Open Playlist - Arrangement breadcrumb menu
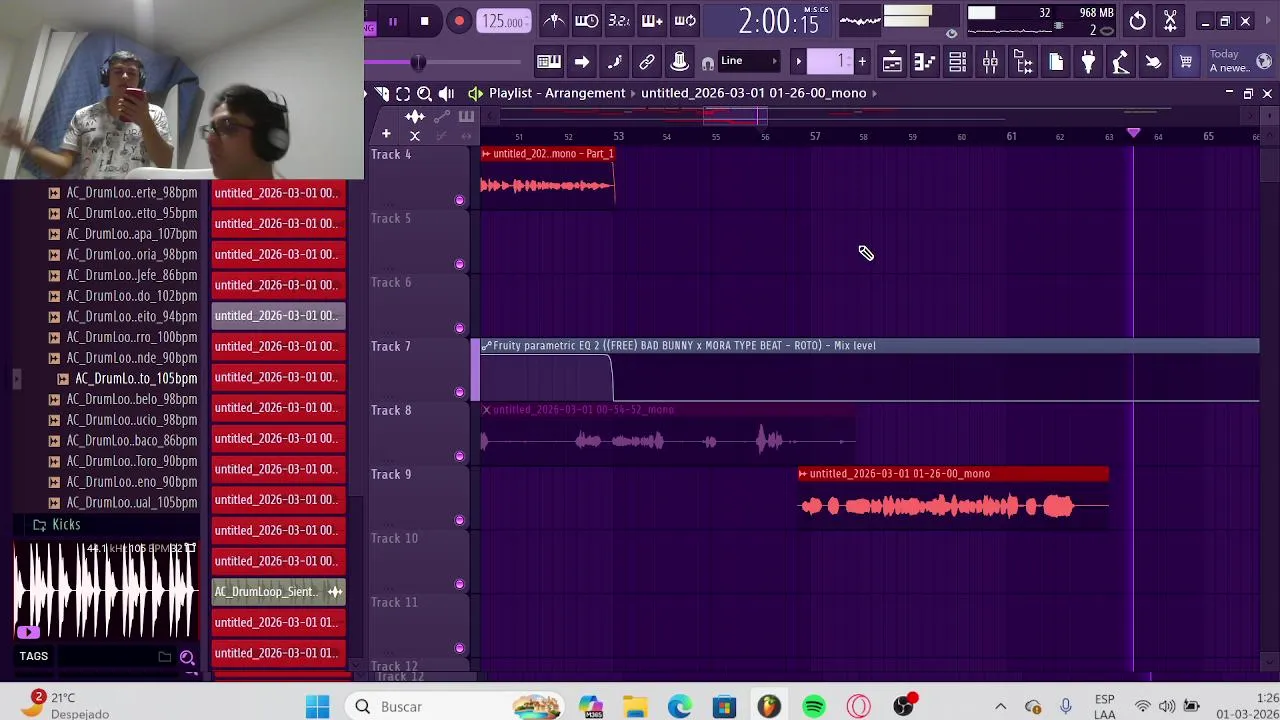This screenshot has height=720, width=1280. pos(557,93)
